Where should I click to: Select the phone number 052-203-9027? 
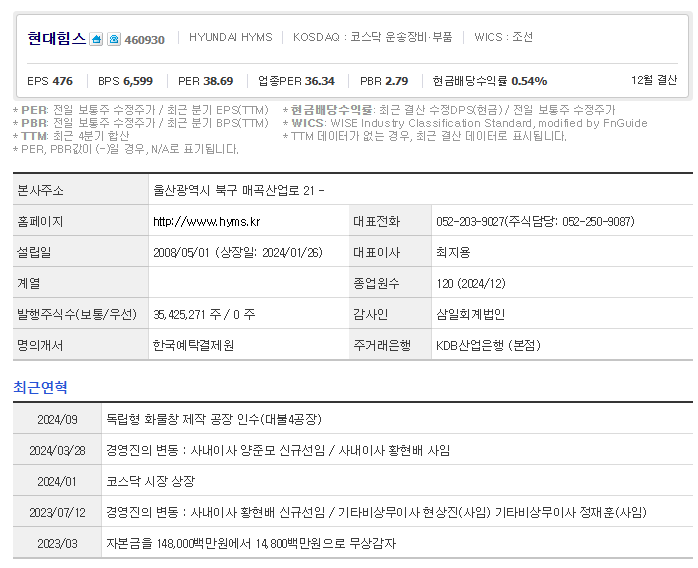pos(470,221)
